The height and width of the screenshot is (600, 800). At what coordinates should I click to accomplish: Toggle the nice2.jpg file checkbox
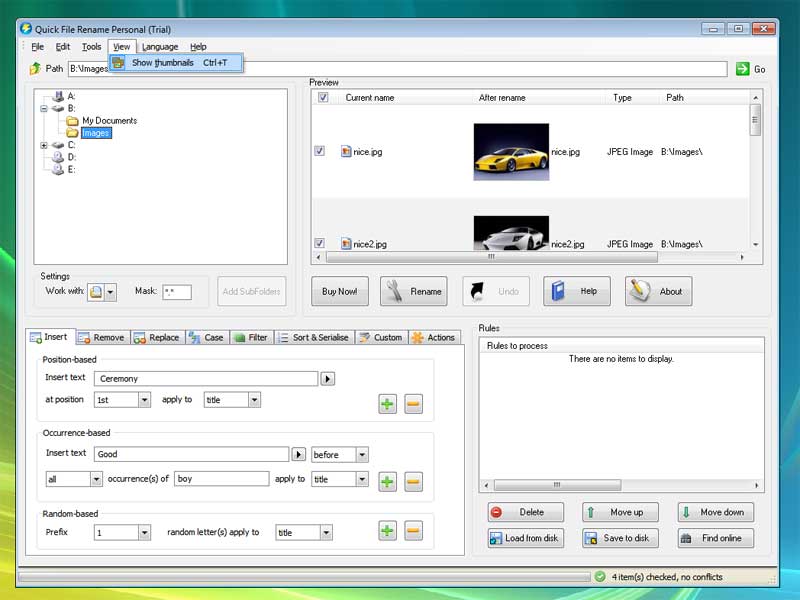(320, 243)
